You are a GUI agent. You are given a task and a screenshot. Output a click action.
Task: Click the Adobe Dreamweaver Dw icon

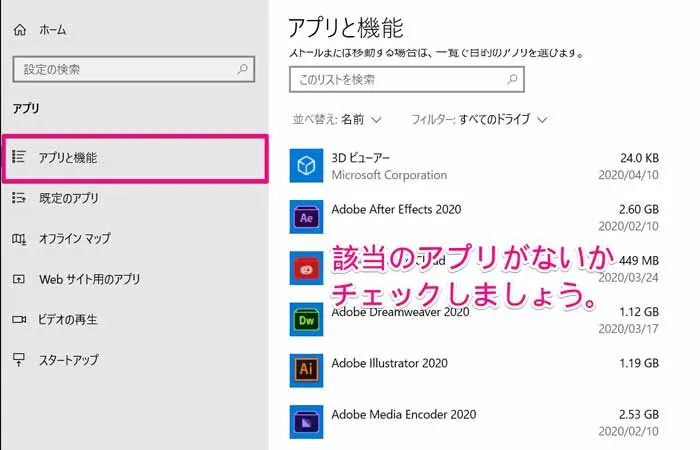306,320
